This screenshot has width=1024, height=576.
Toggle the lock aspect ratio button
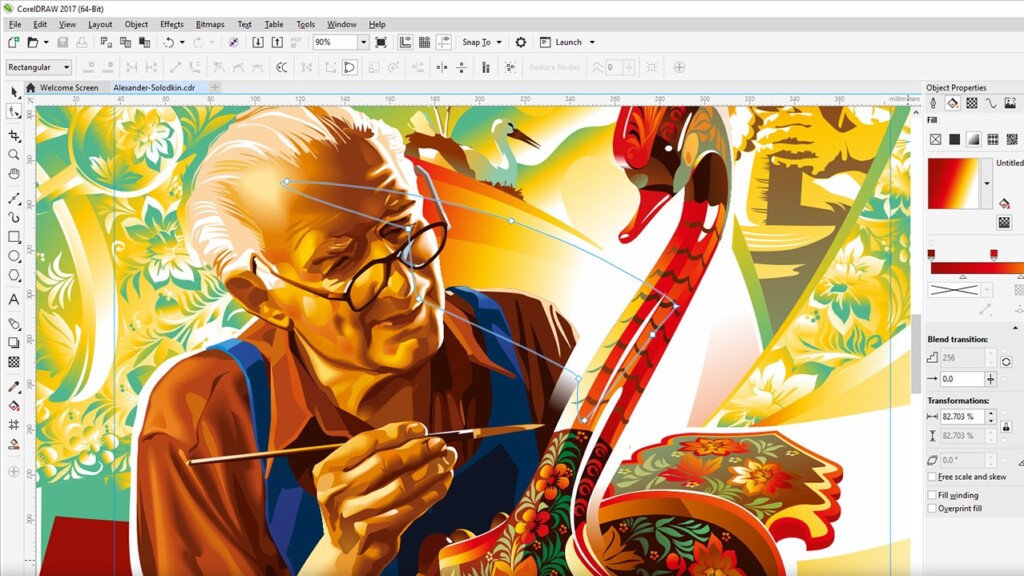(1006, 426)
